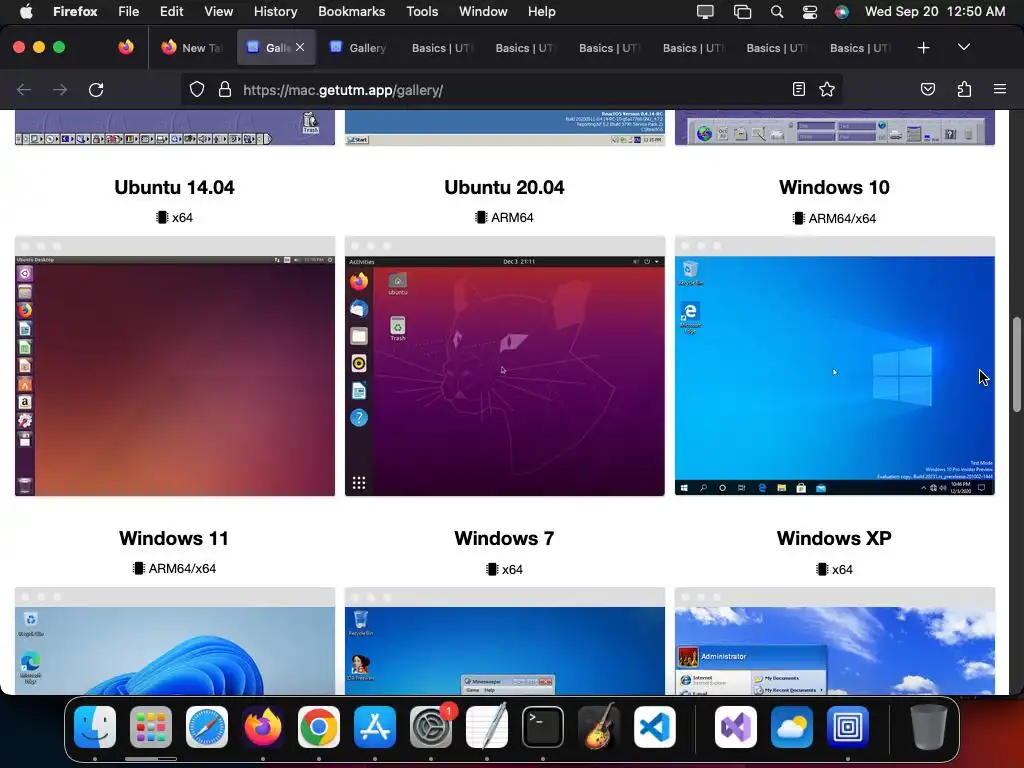
Task: Click the Wed Sep 20 12:50 AM clock
Action: (x=935, y=11)
